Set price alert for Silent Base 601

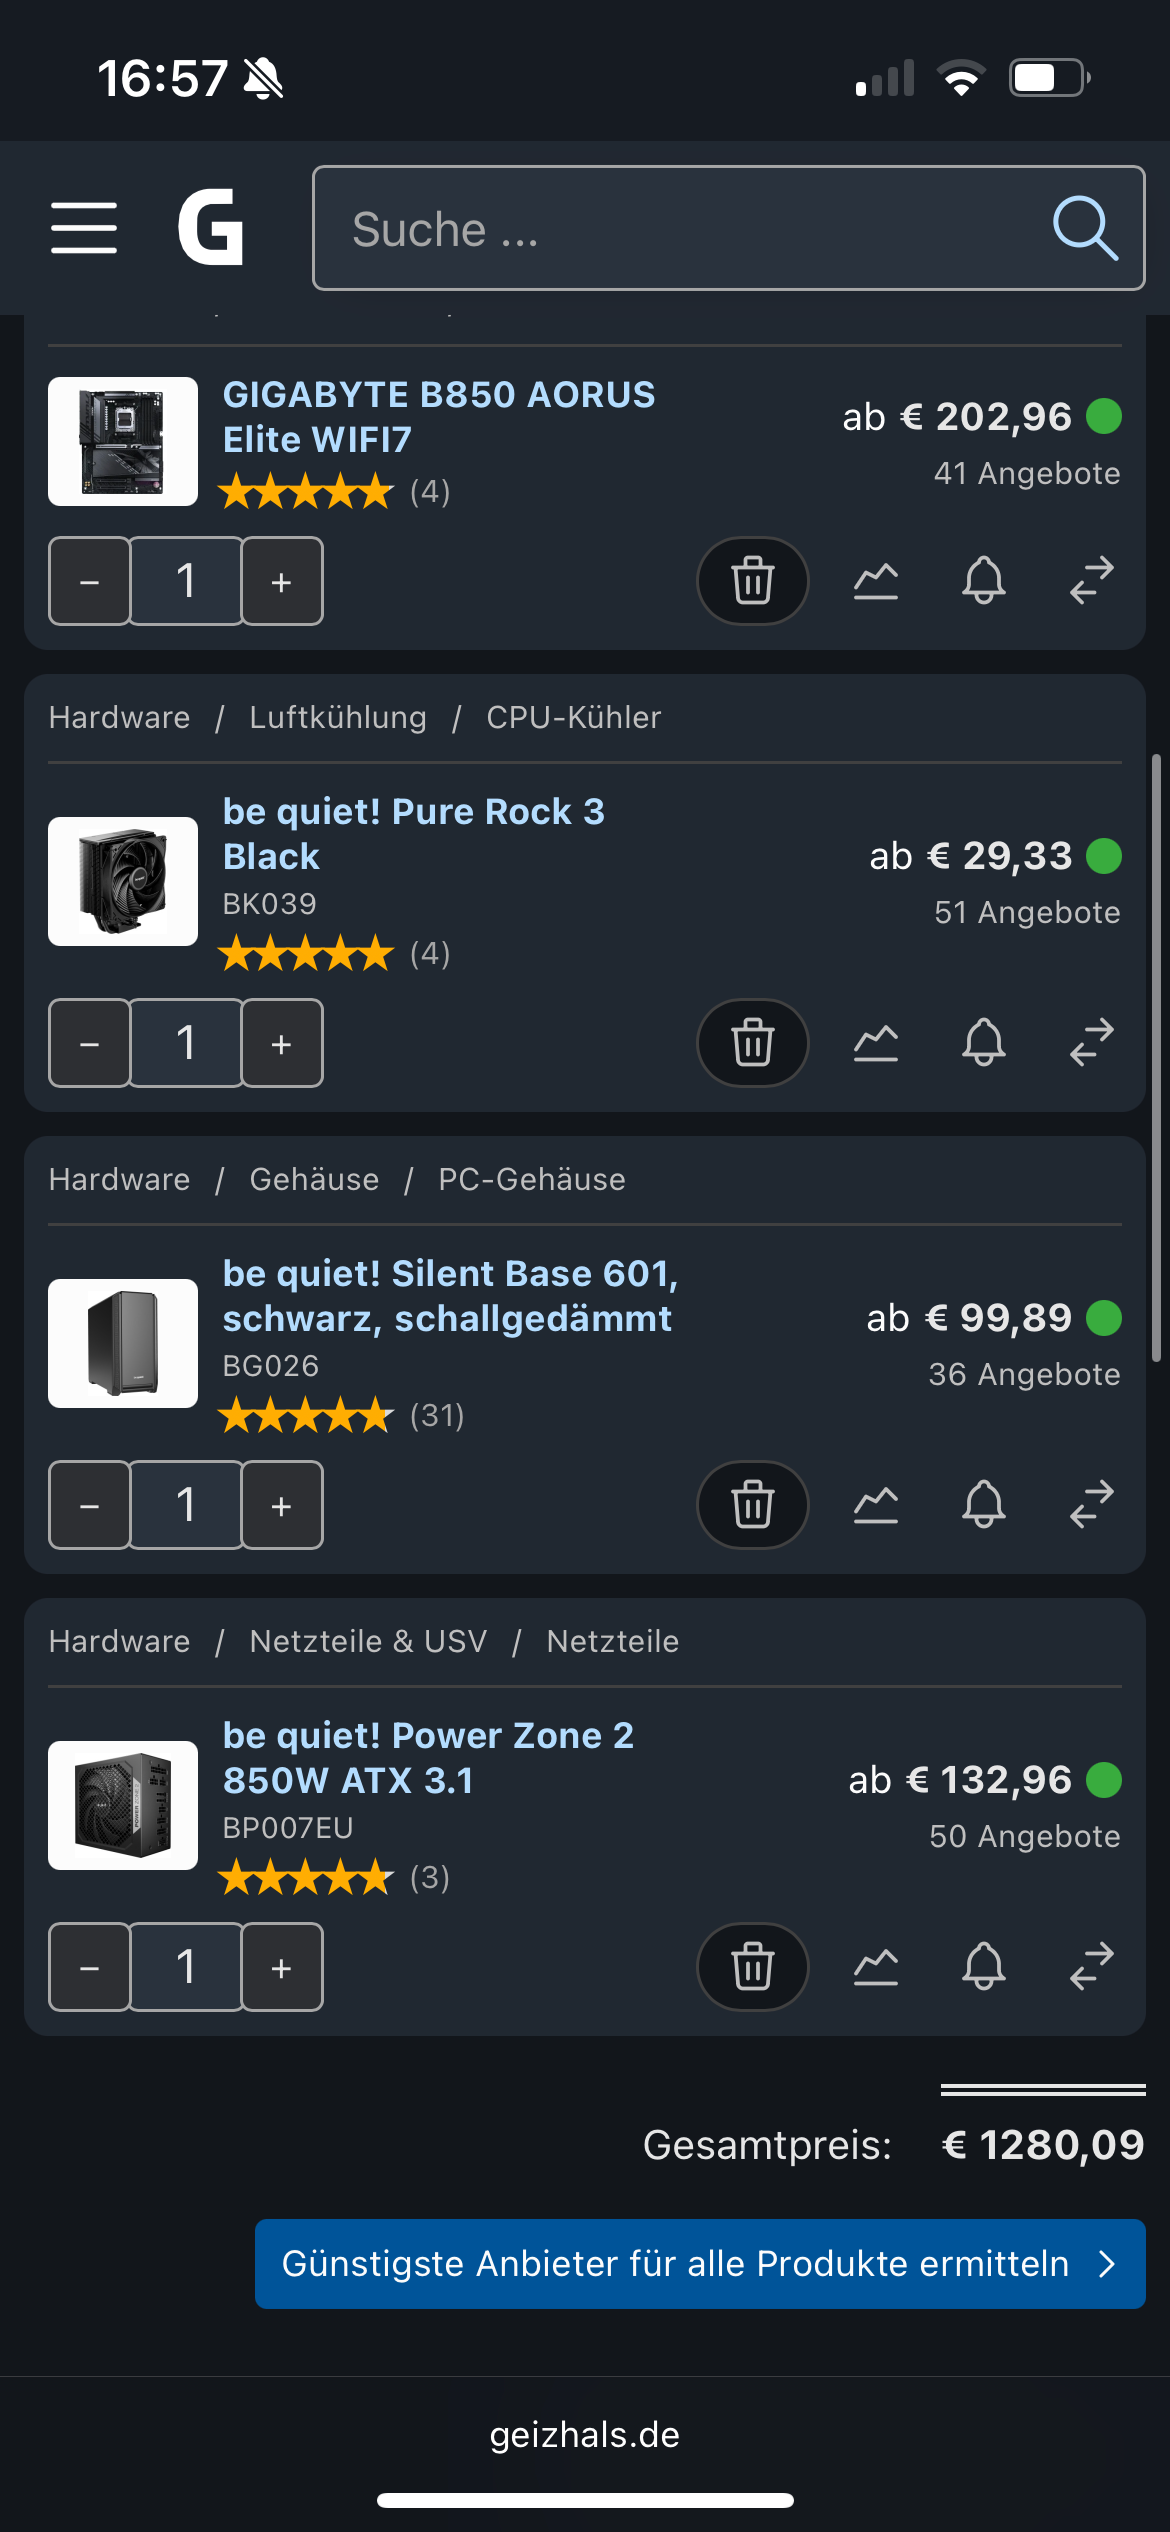click(x=983, y=1505)
